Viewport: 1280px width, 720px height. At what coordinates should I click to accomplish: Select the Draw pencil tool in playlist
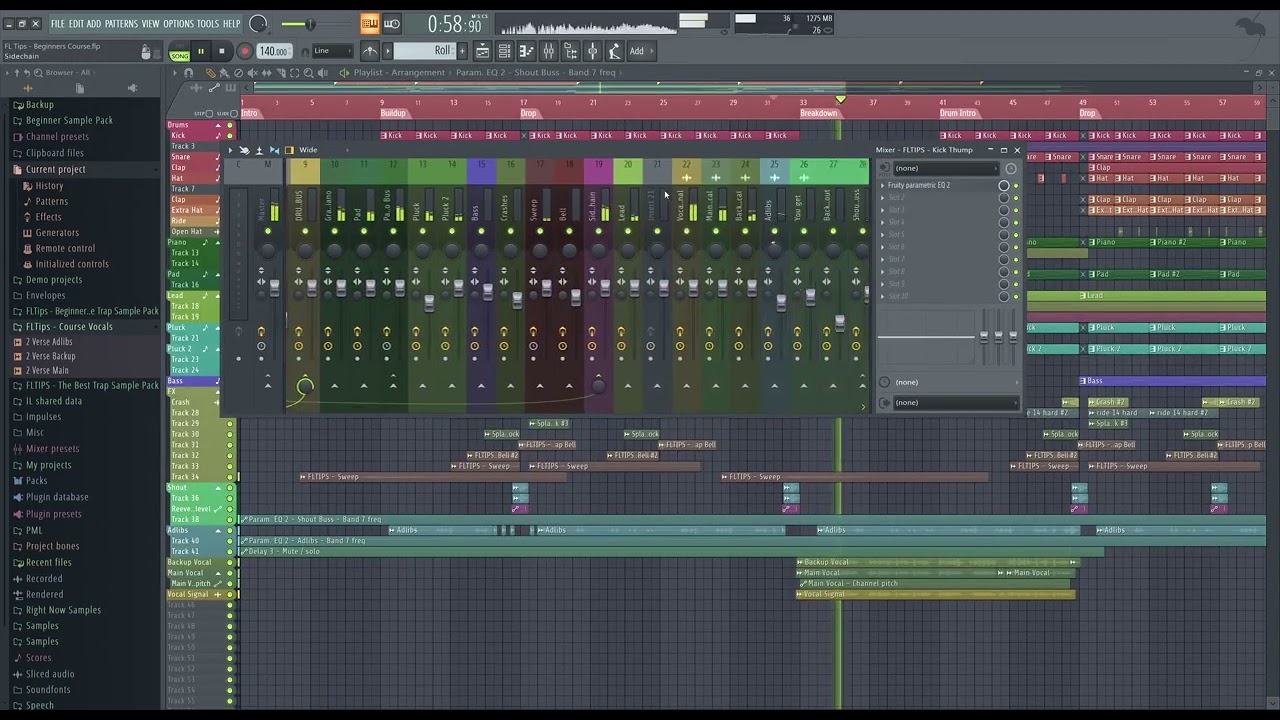tap(211, 73)
